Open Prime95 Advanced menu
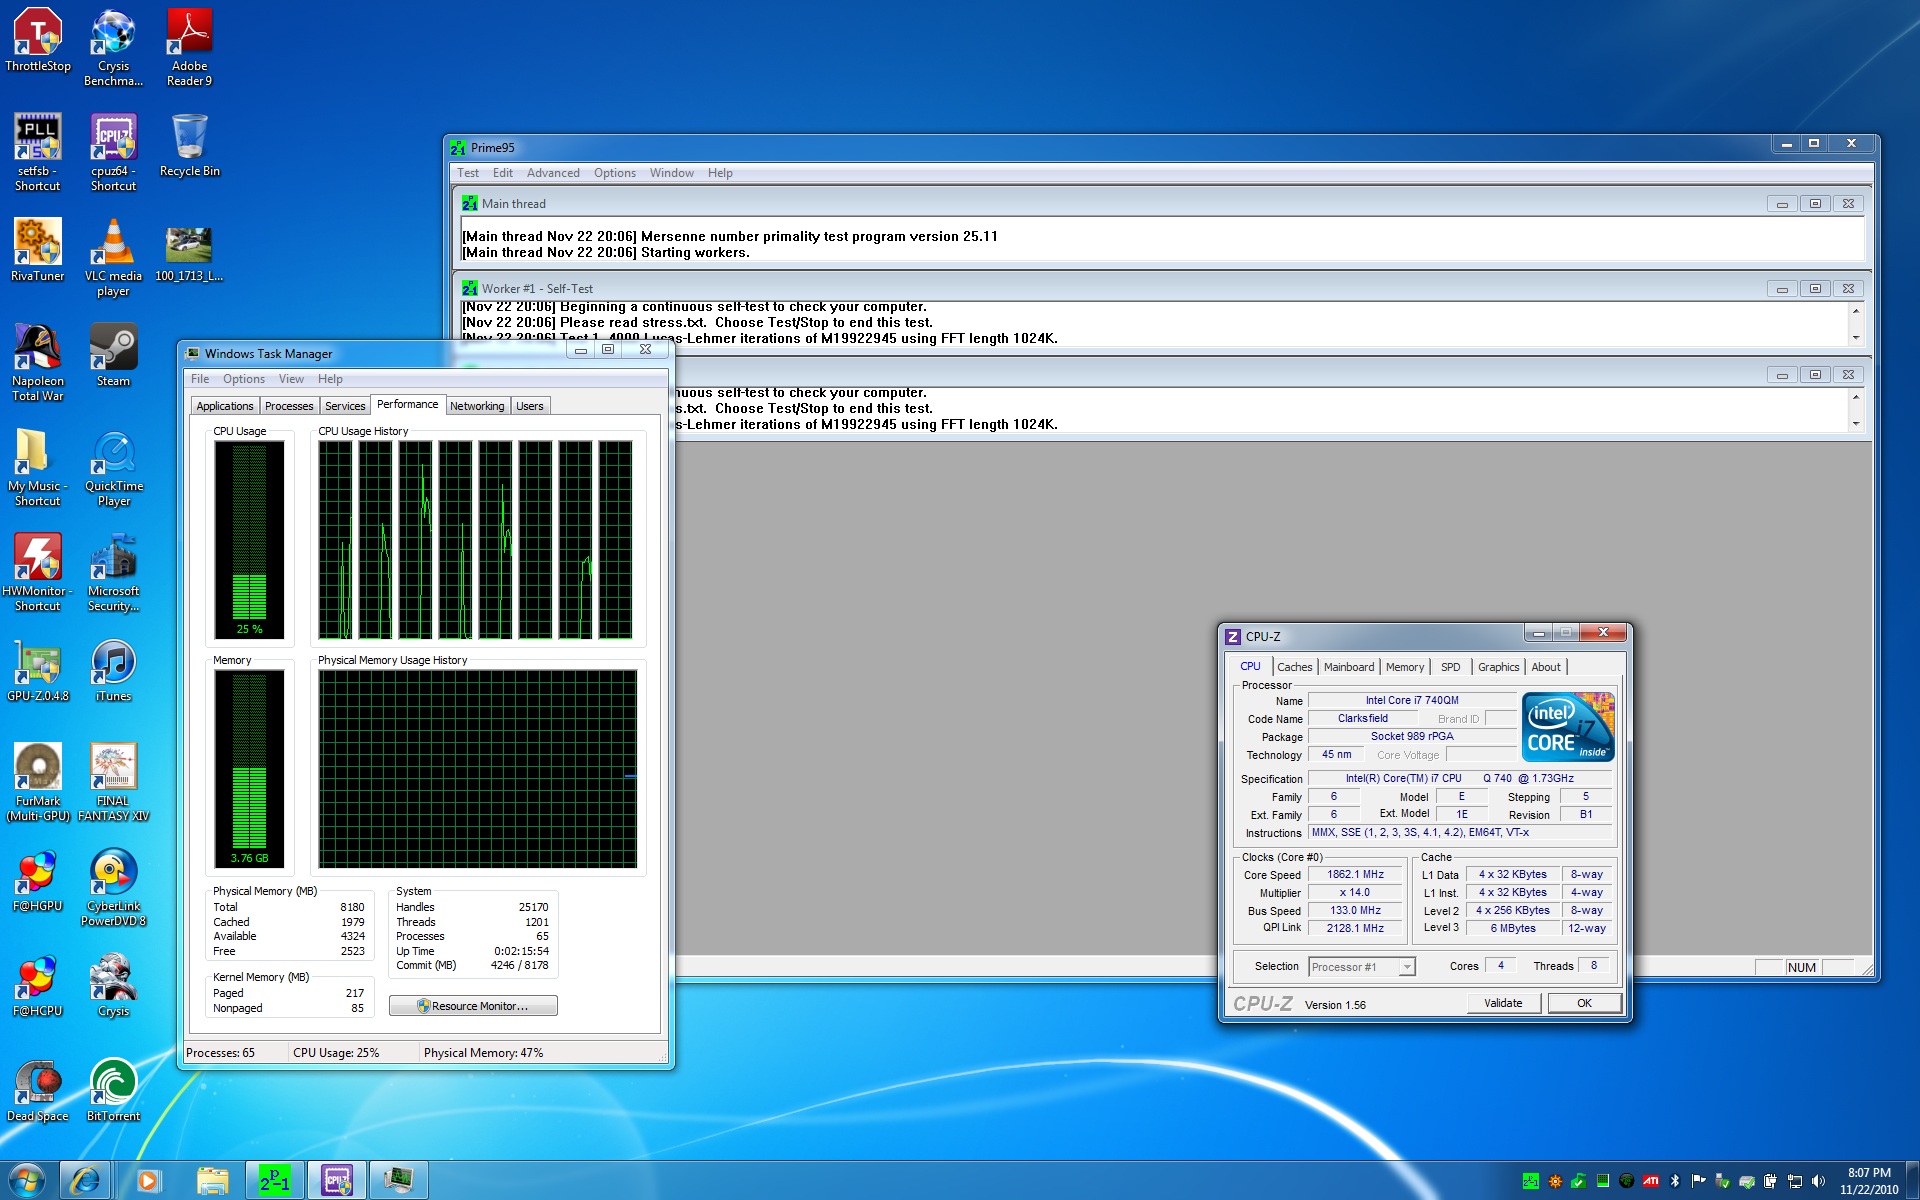1920x1200 pixels. click(553, 173)
